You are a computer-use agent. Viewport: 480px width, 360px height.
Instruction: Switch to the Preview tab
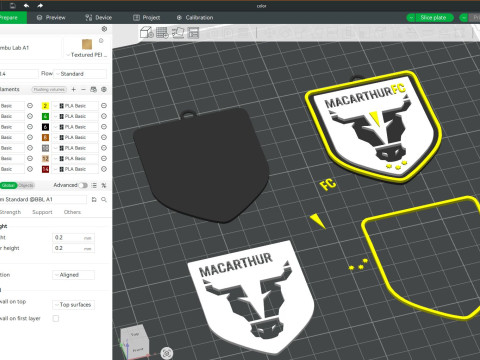tap(51, 18)
